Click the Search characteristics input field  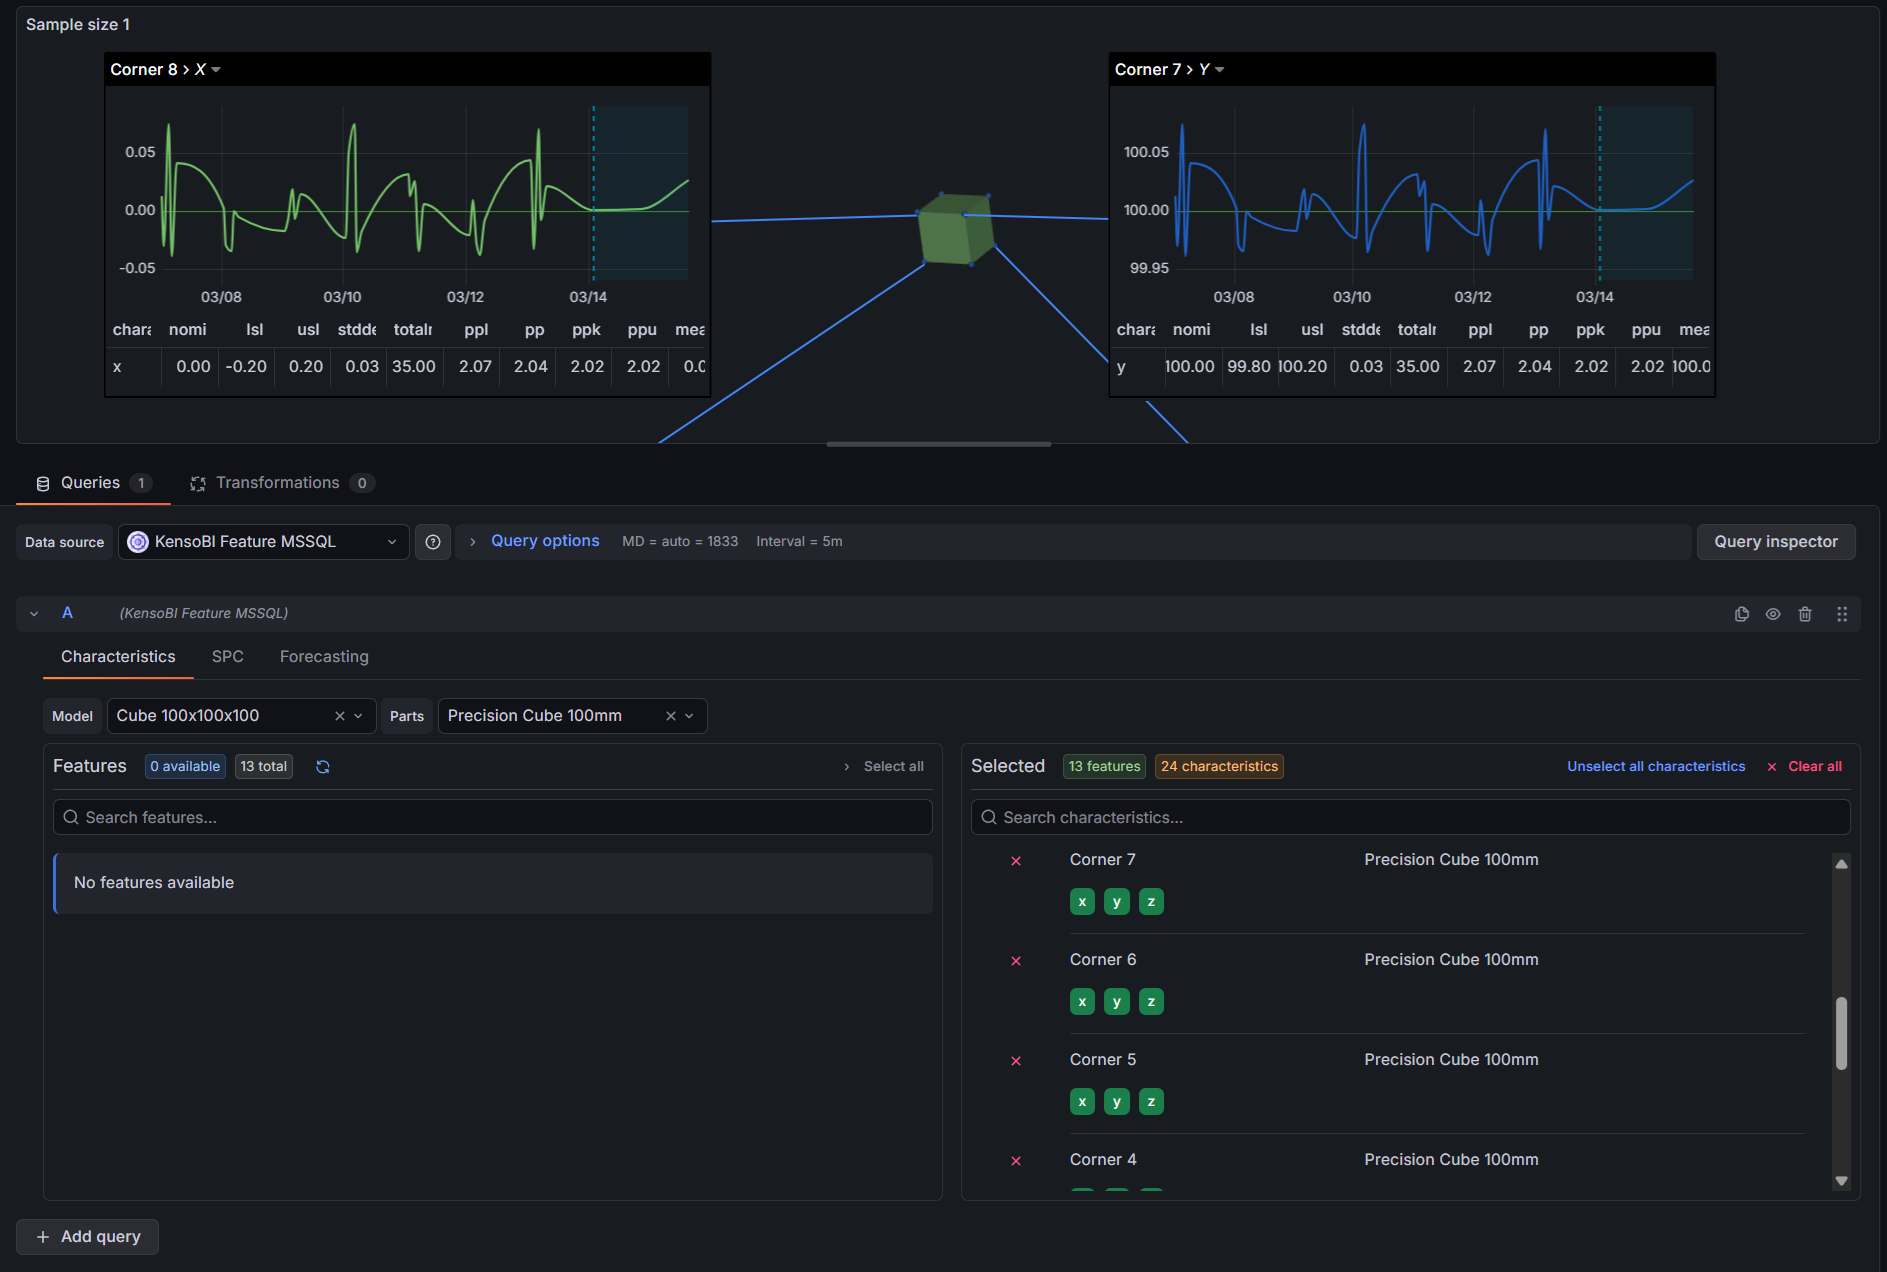1410,818
